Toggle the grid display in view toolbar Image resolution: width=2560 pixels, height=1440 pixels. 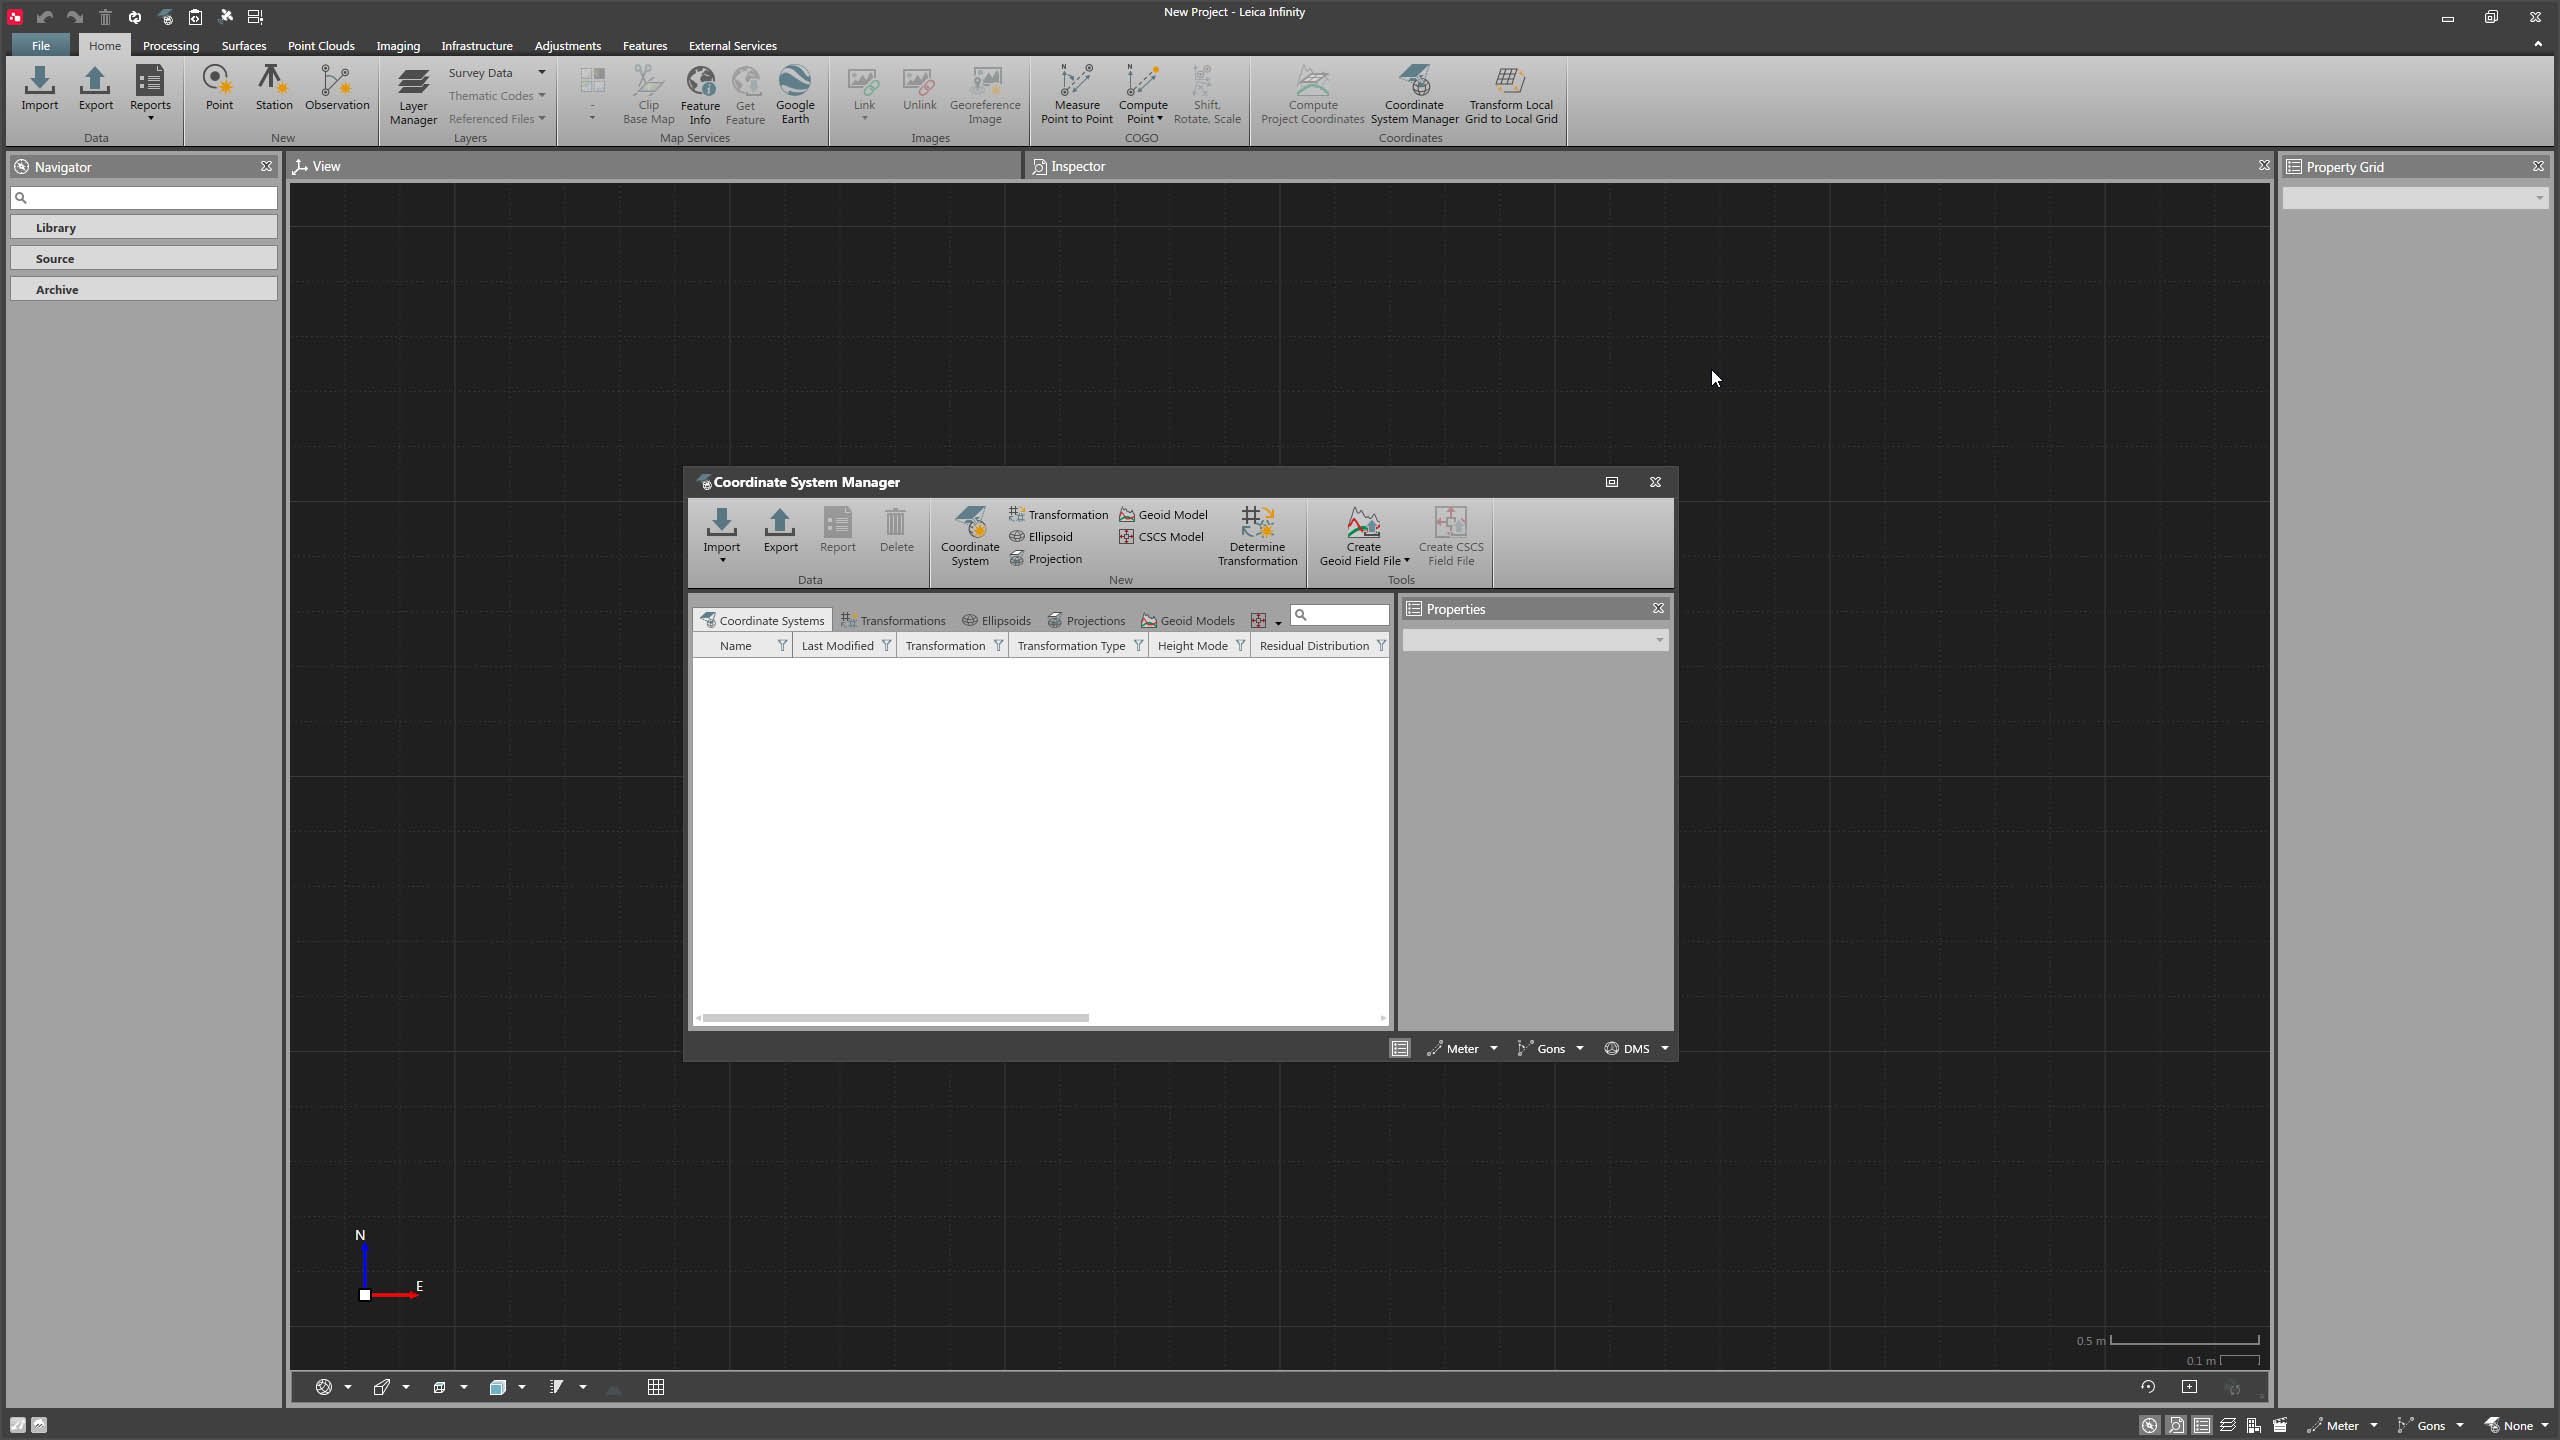point(656,1387)
